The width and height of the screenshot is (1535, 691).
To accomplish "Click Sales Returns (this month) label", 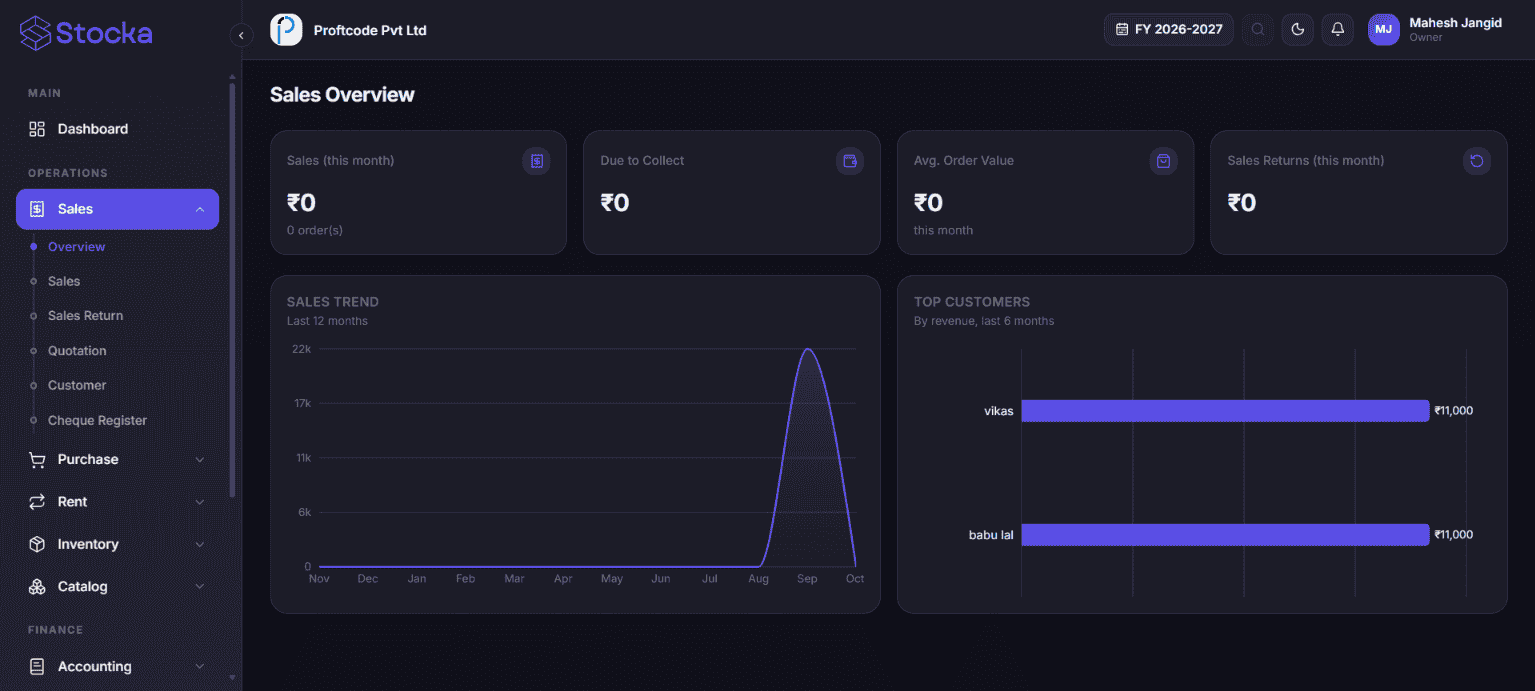I will 1306,161.
